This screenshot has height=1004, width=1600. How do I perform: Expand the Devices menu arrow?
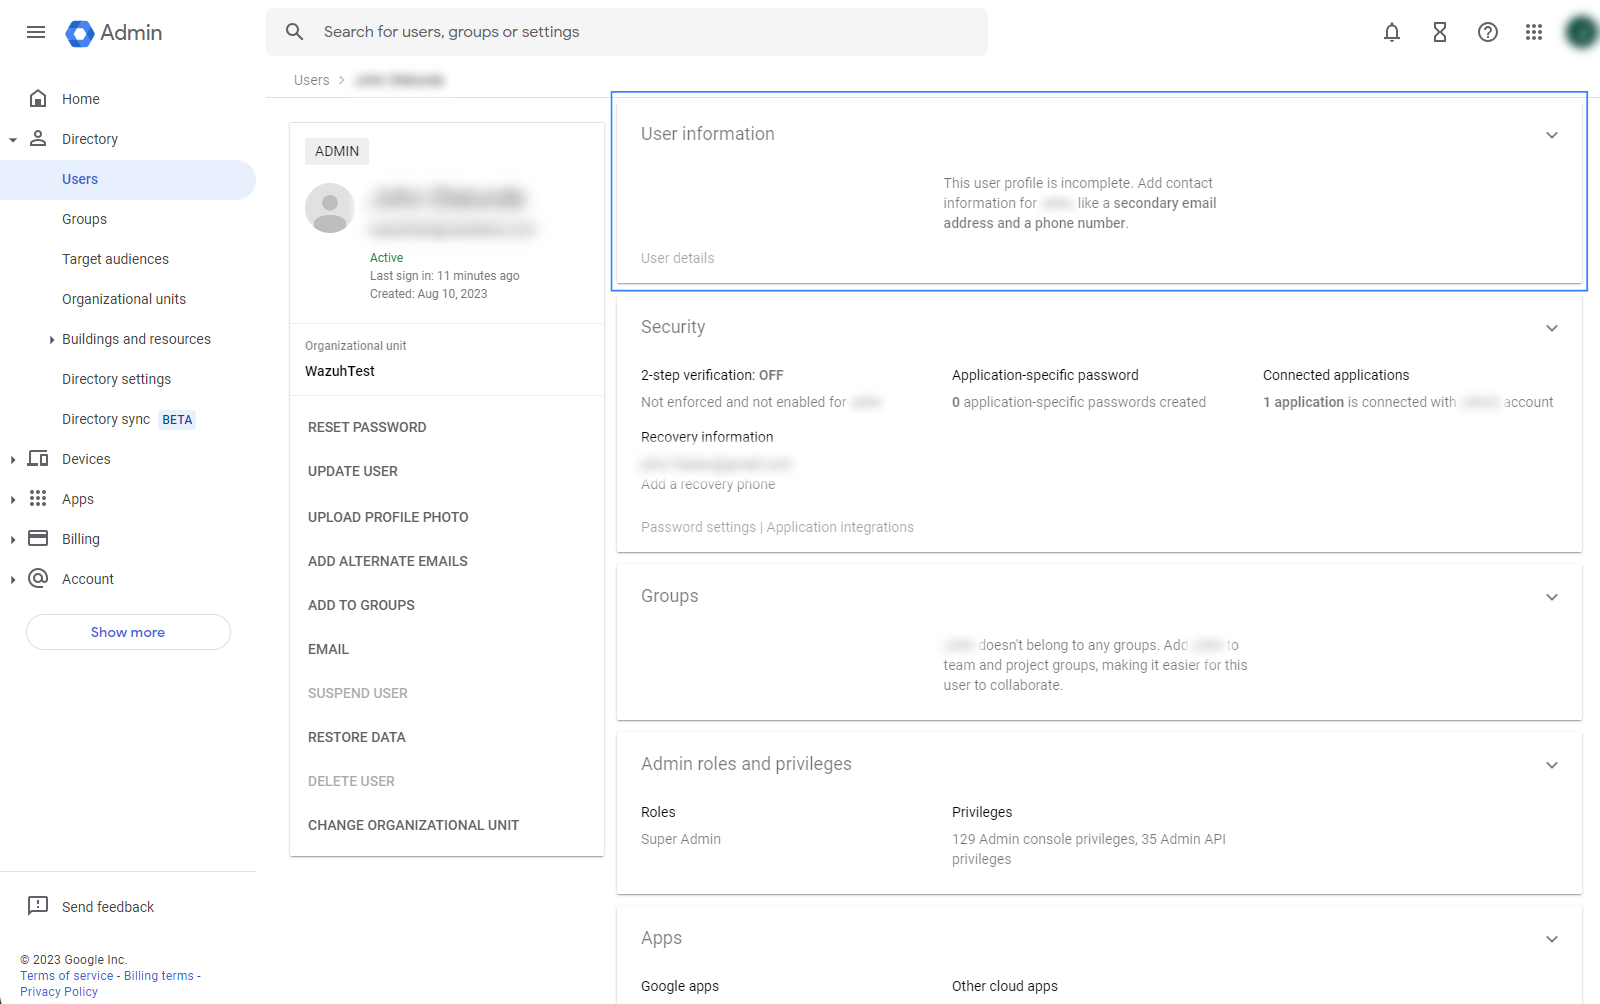[x=13, y=460]
